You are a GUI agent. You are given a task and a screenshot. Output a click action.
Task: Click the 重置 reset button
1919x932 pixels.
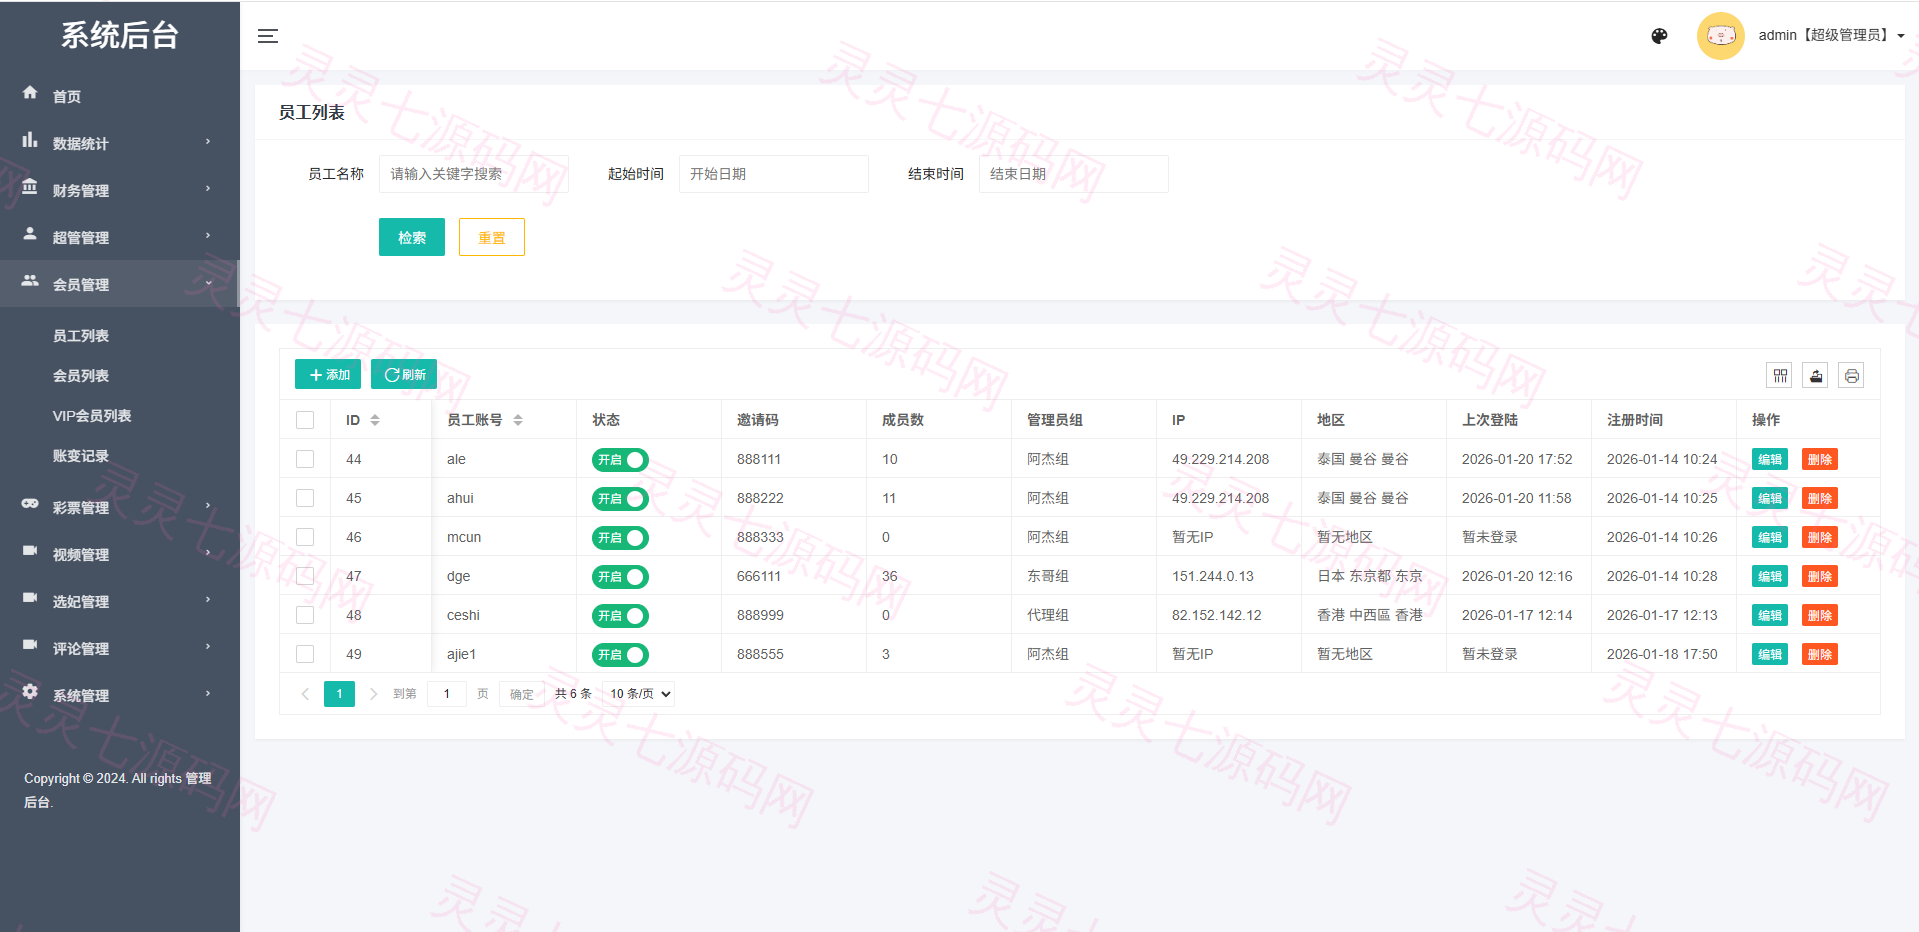coord(492,237)
